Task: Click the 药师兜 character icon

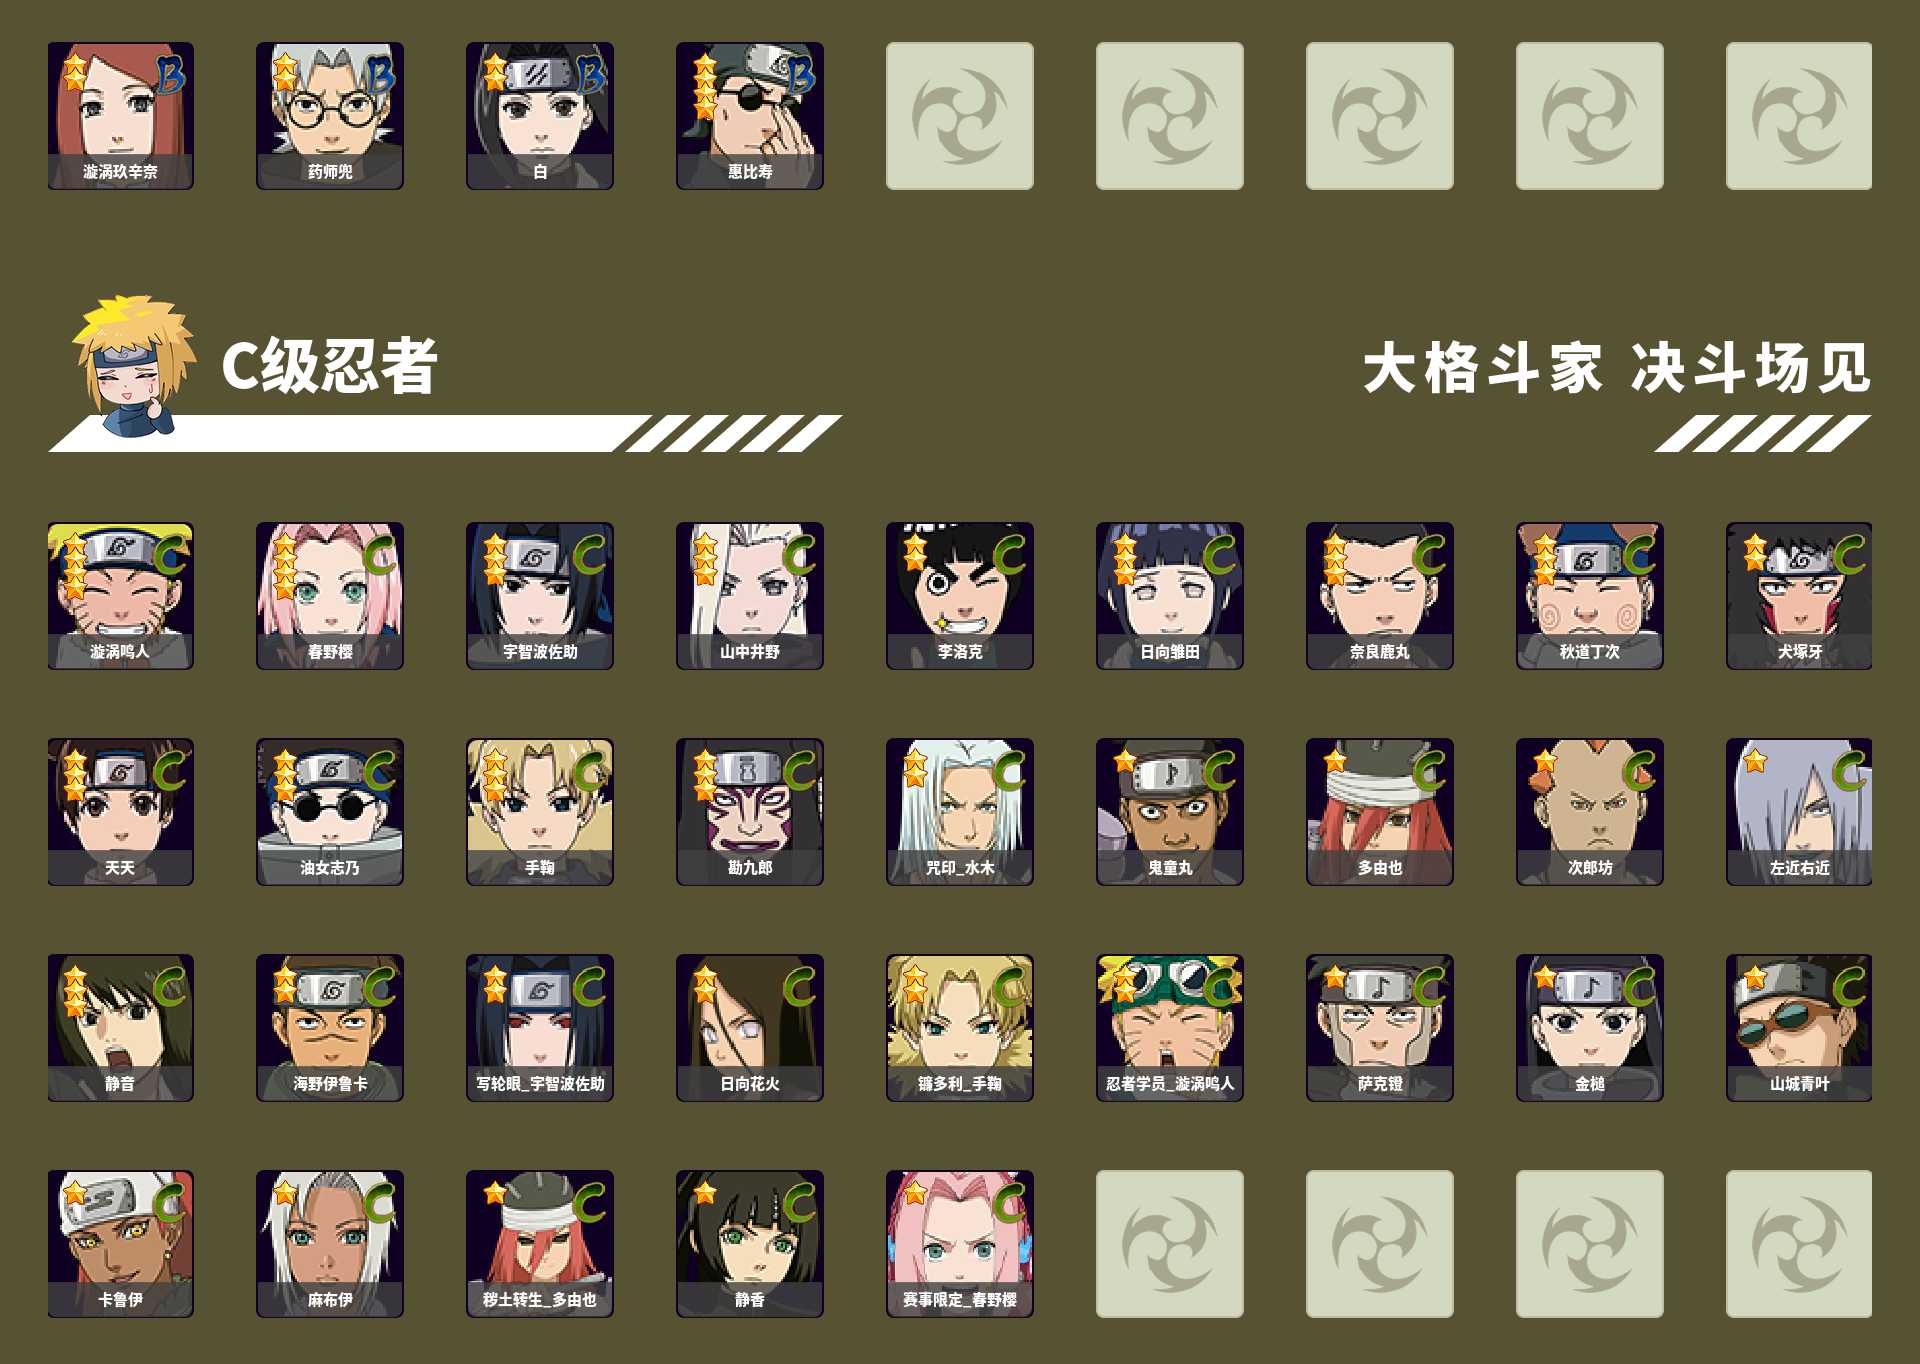Action: [330, 116]
